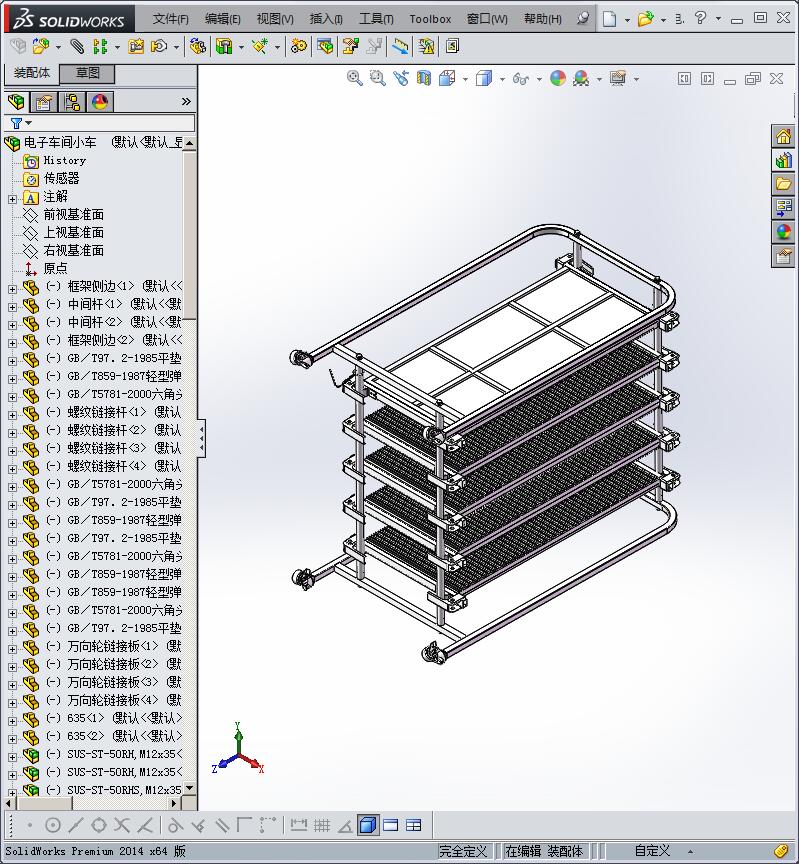Click the Reference Geometry icon
Image resolution: width=799 pixels, height=864 pixels.
(x=260, y=47)
